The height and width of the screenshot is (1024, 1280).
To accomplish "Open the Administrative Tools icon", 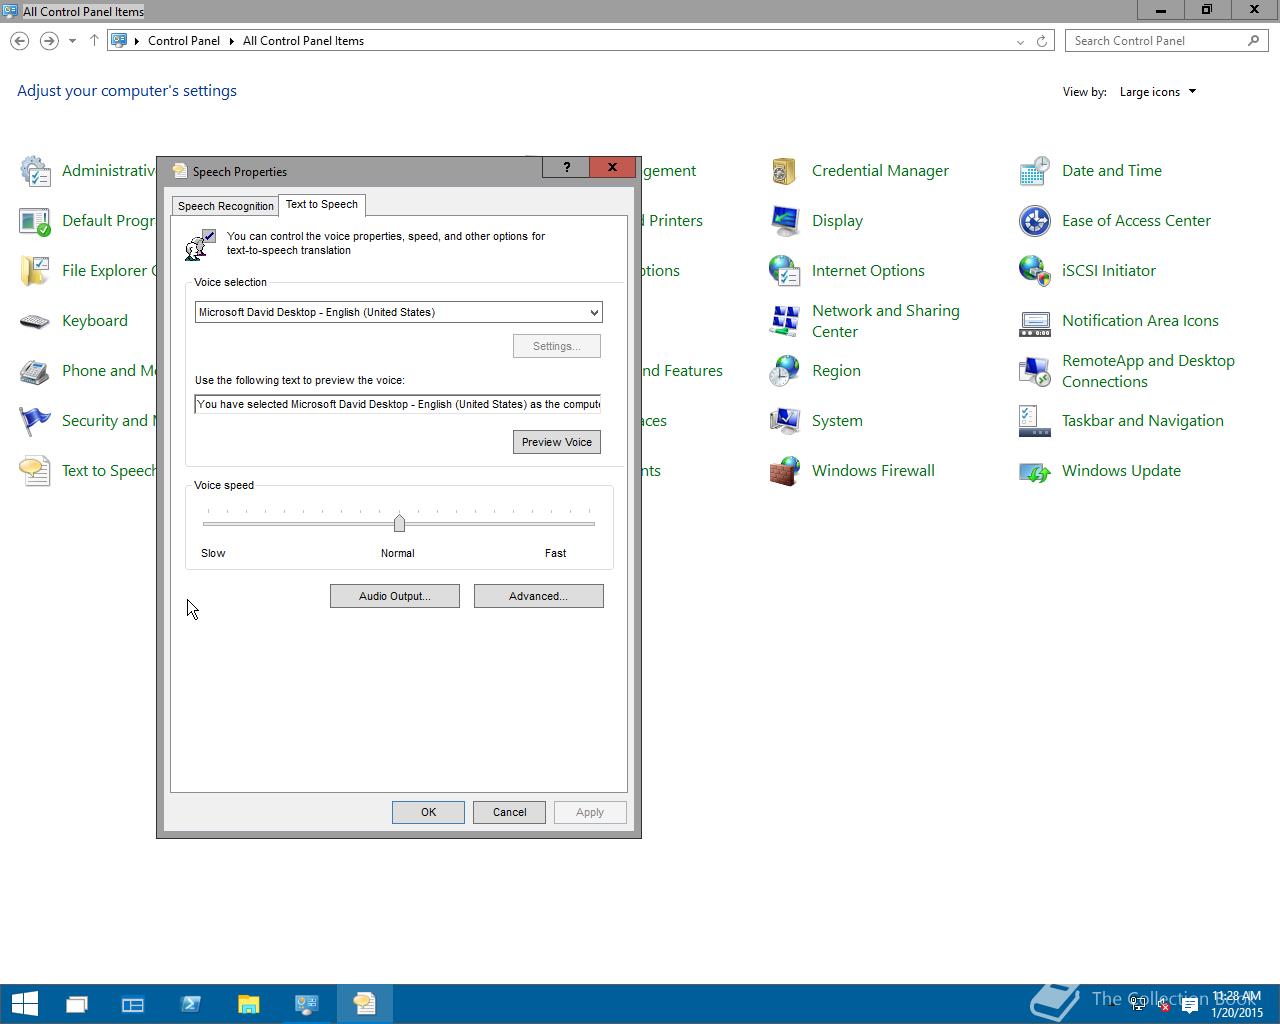I will click(x=35, y=171).
